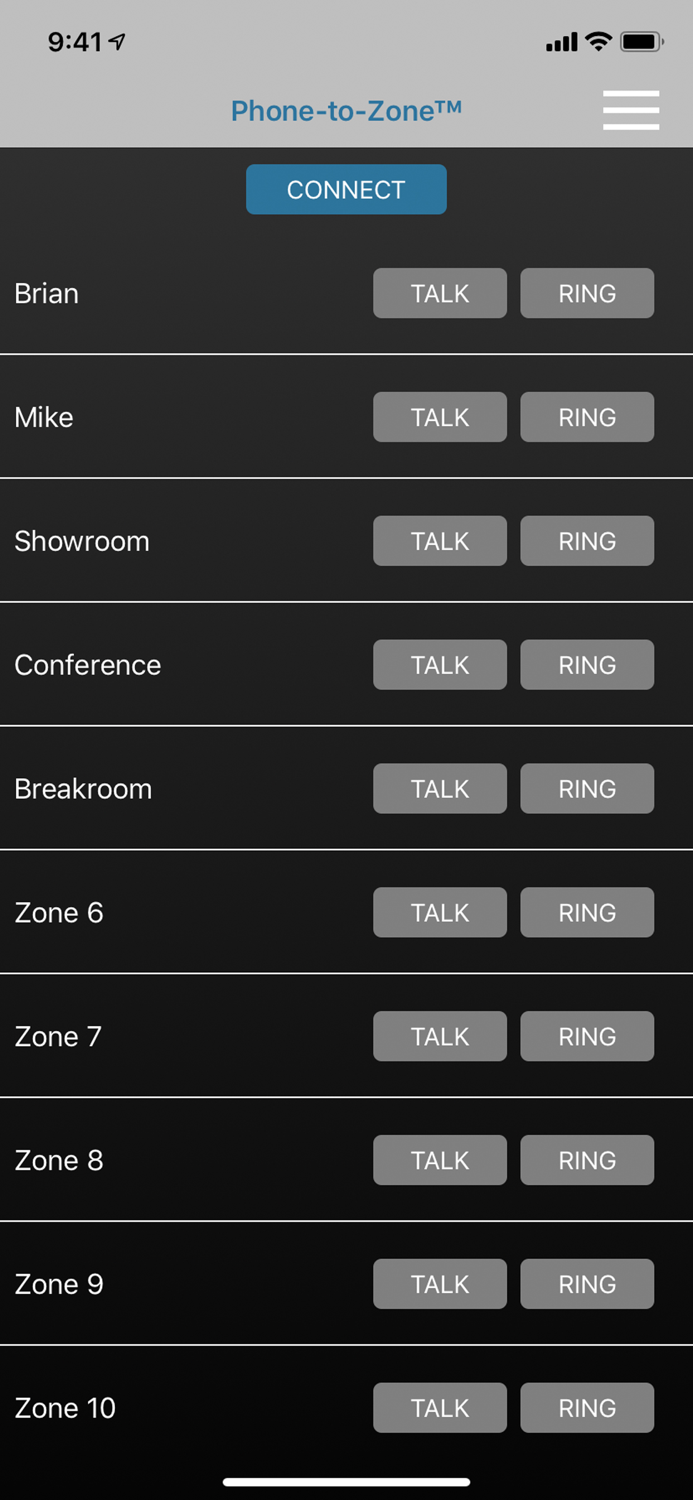Talk to Zone 10

[x=440, y=1407]
